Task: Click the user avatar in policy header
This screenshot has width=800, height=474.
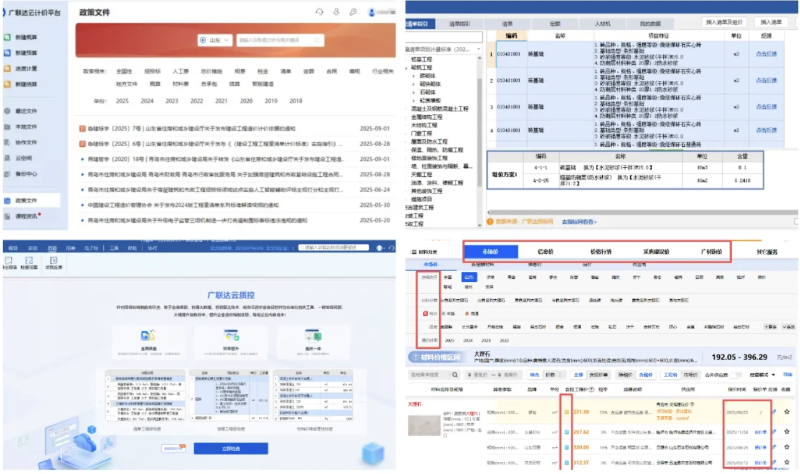Action: 372,12
